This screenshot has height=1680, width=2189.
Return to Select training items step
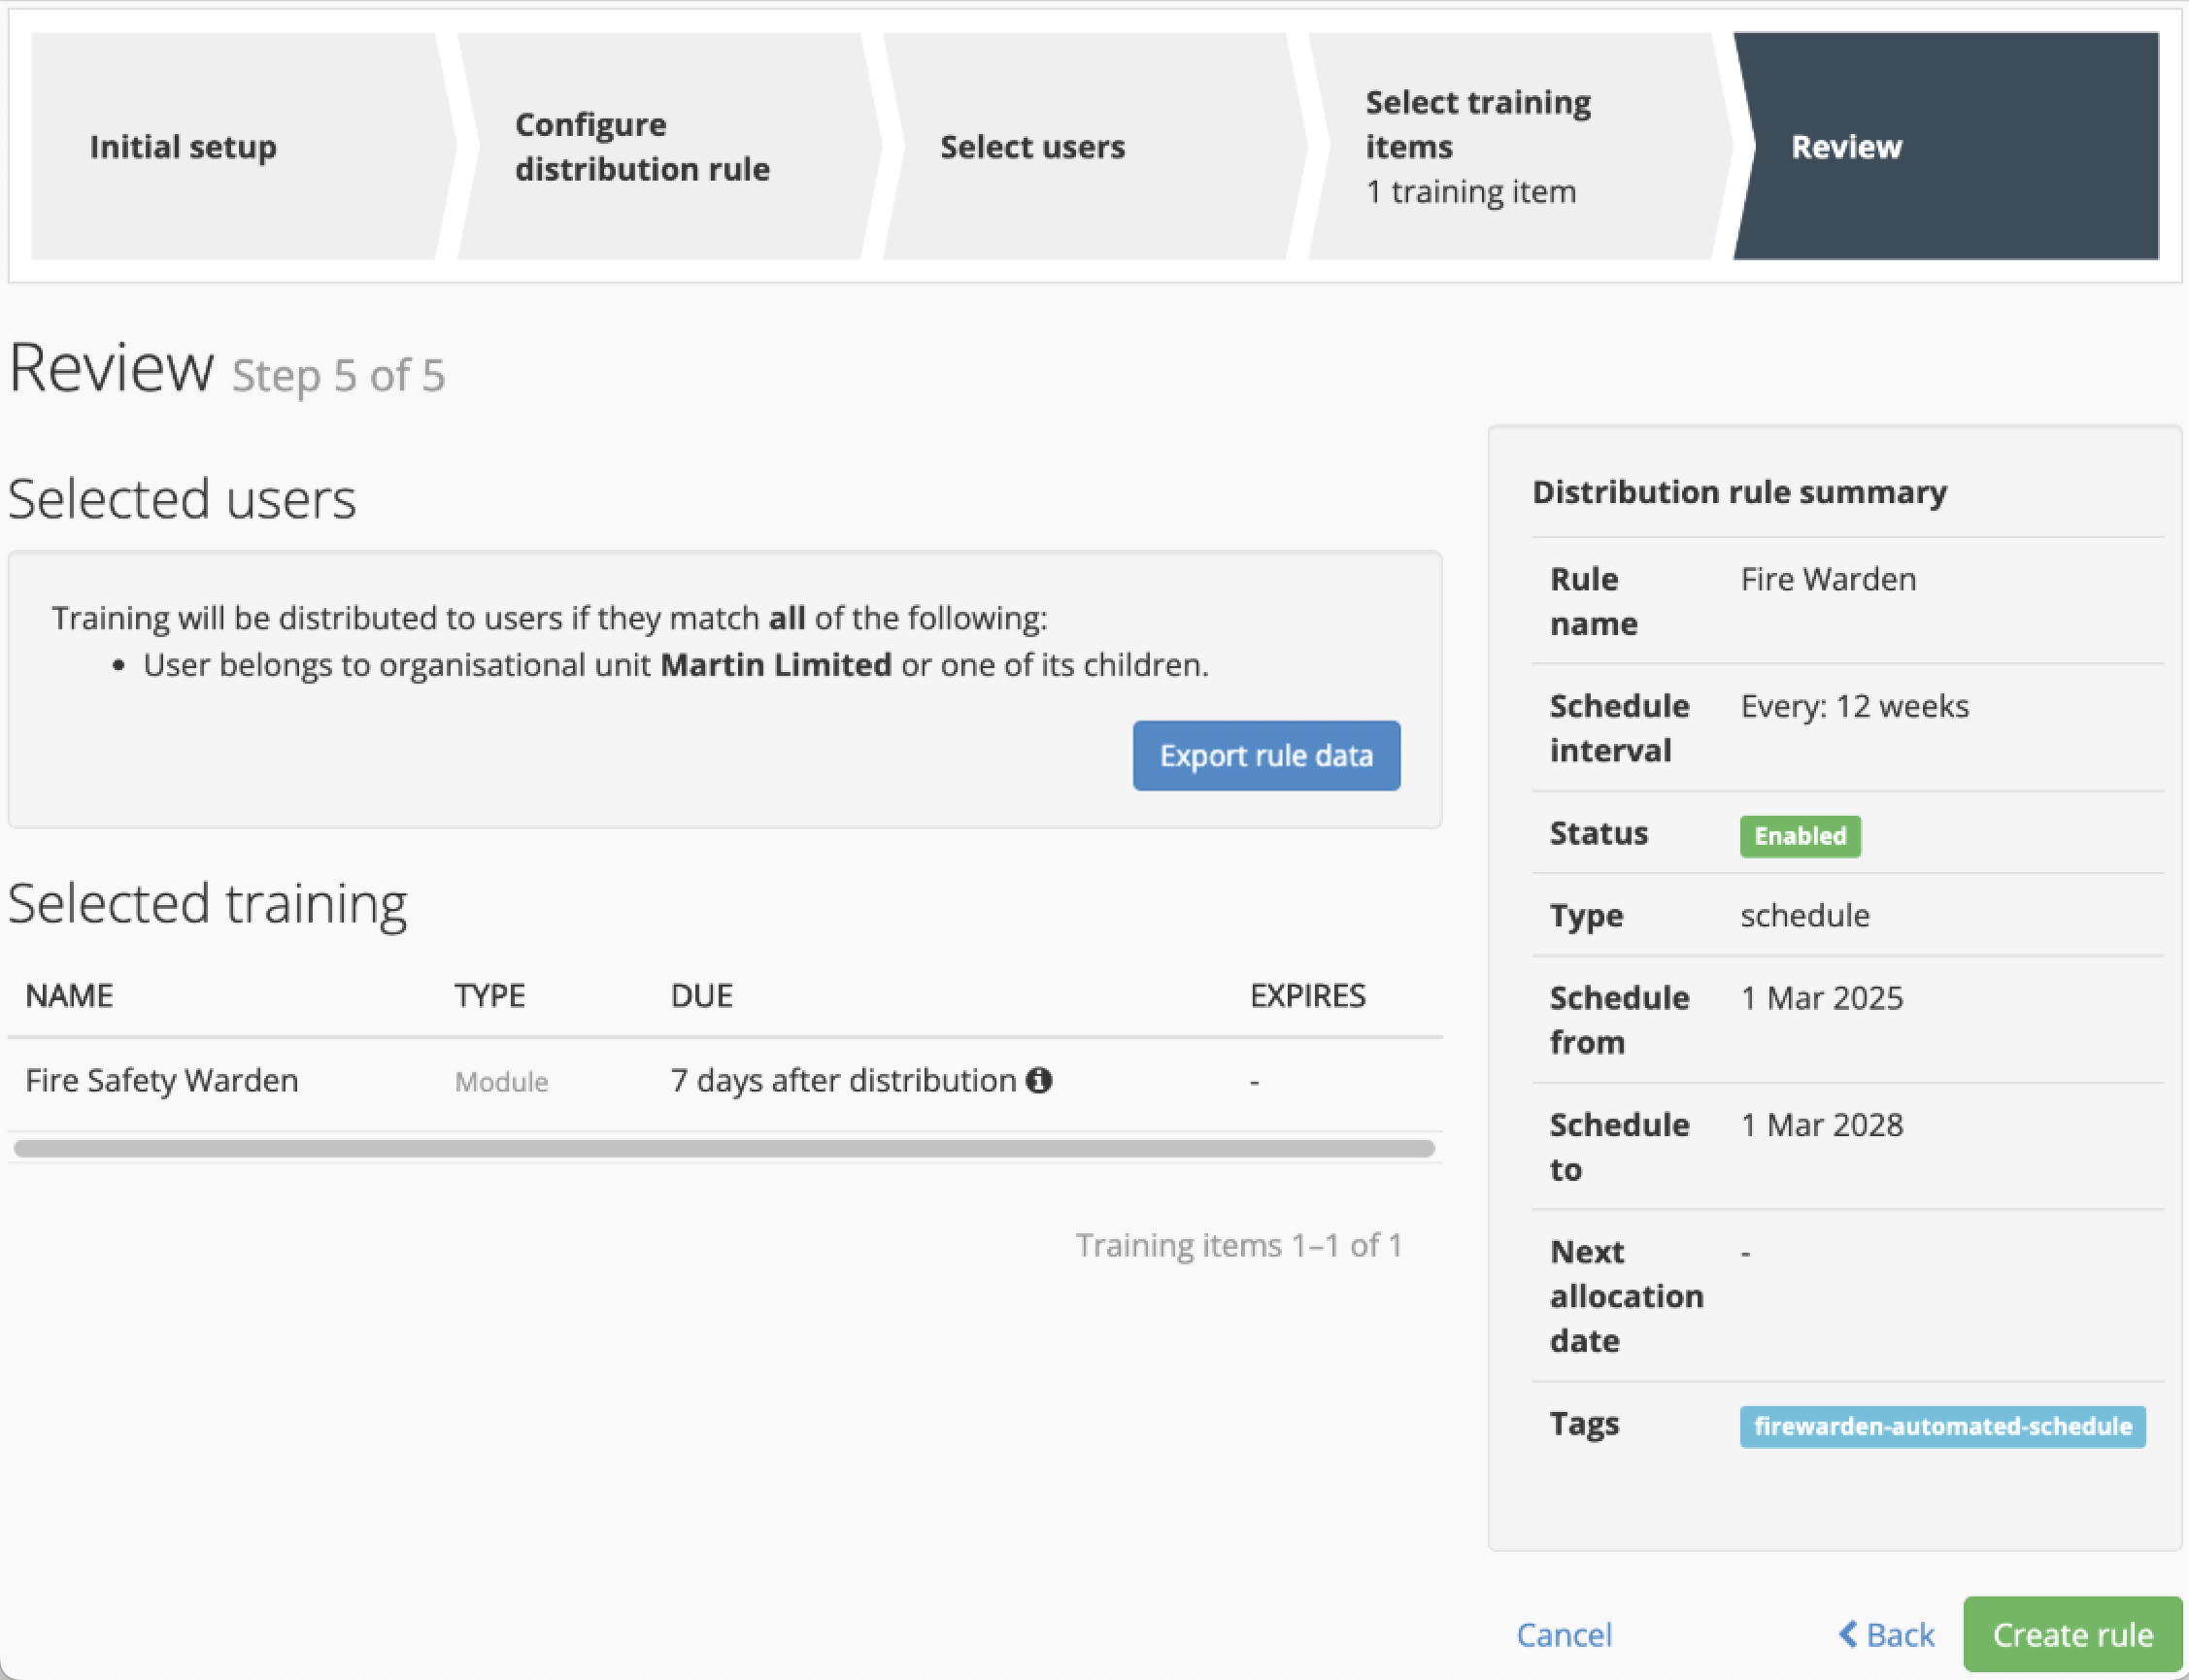(1478, 147)
